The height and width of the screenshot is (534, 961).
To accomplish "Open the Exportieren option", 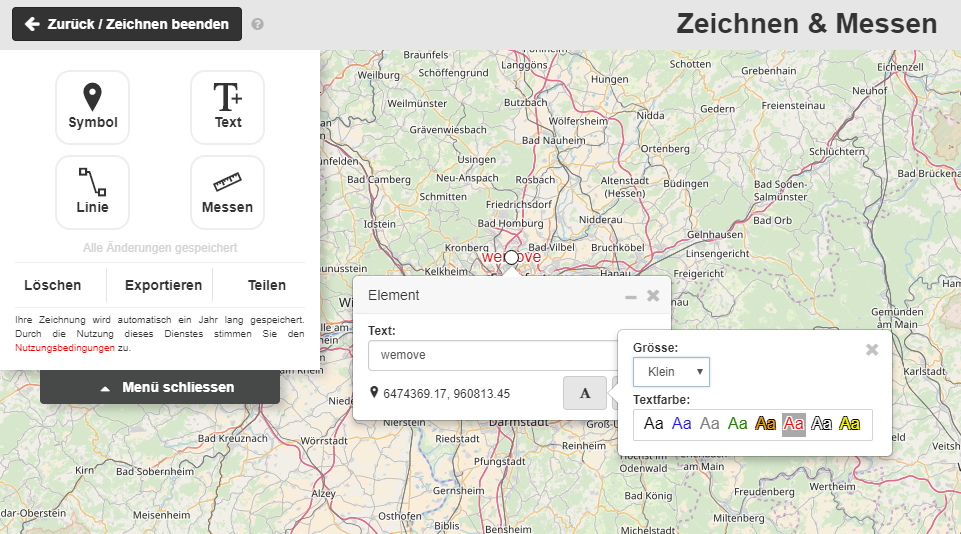I will pos(163,285).
